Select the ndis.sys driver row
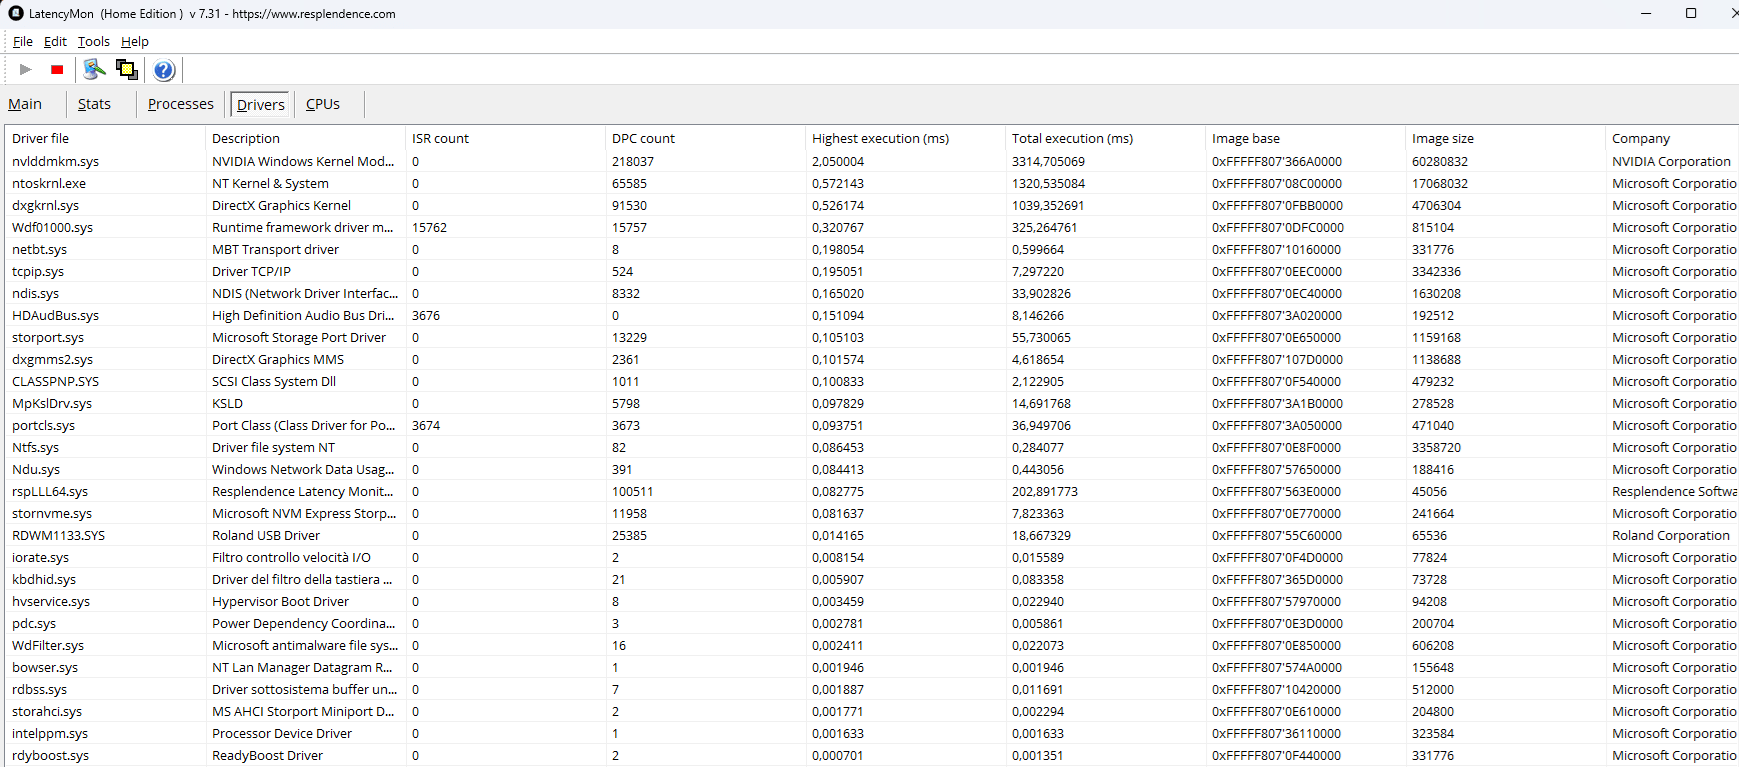 872,293
